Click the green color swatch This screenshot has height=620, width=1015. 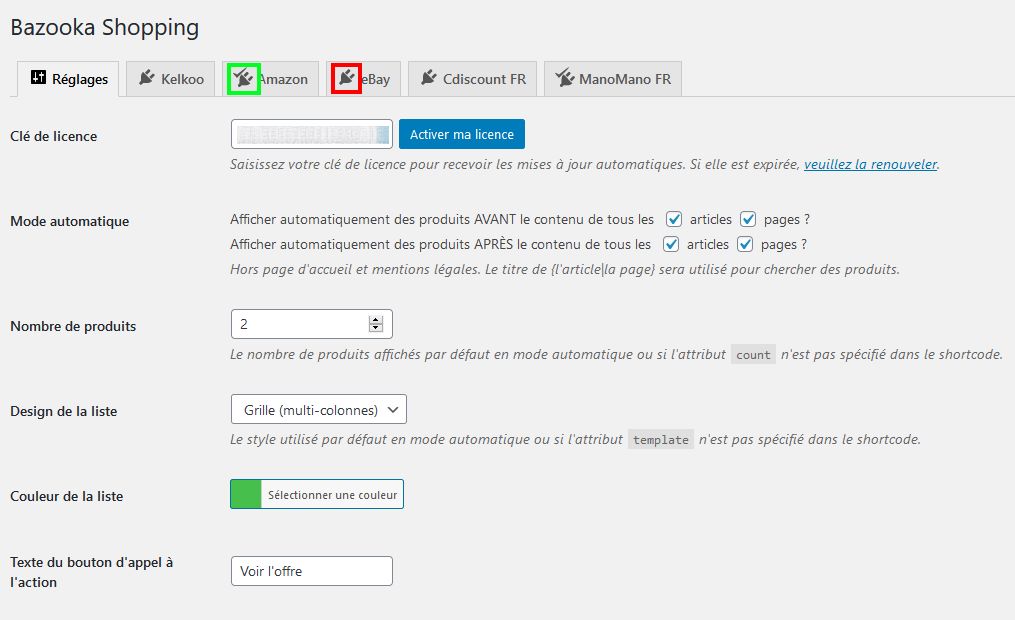(246, 494)
